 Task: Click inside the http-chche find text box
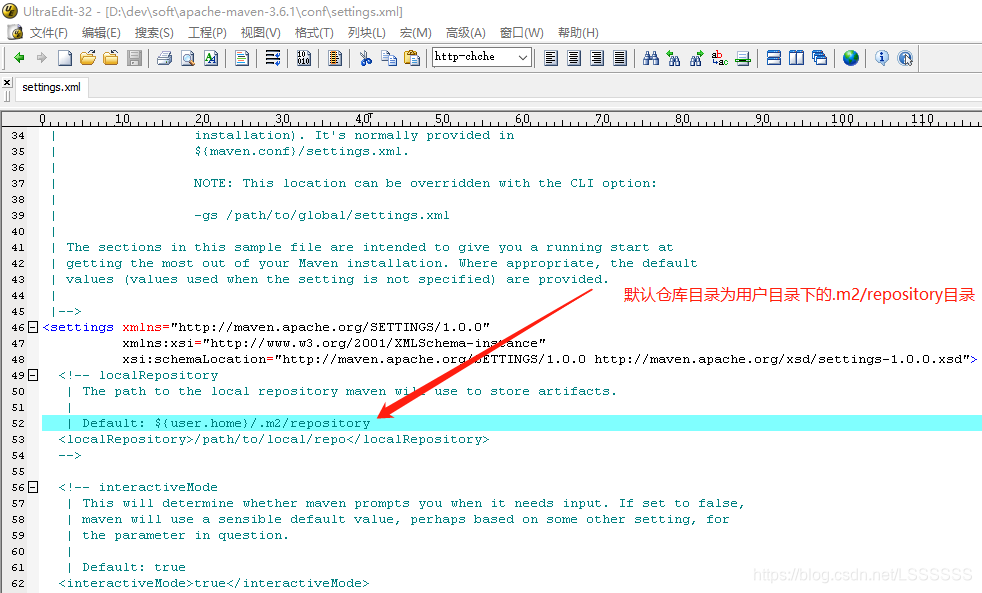tap(474, 57)
